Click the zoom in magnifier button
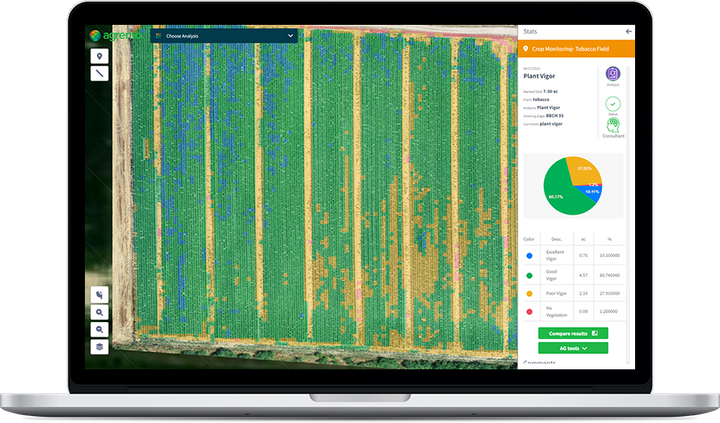Image resolution: width=720 pixels, height=423 pixels. (99, 313)
